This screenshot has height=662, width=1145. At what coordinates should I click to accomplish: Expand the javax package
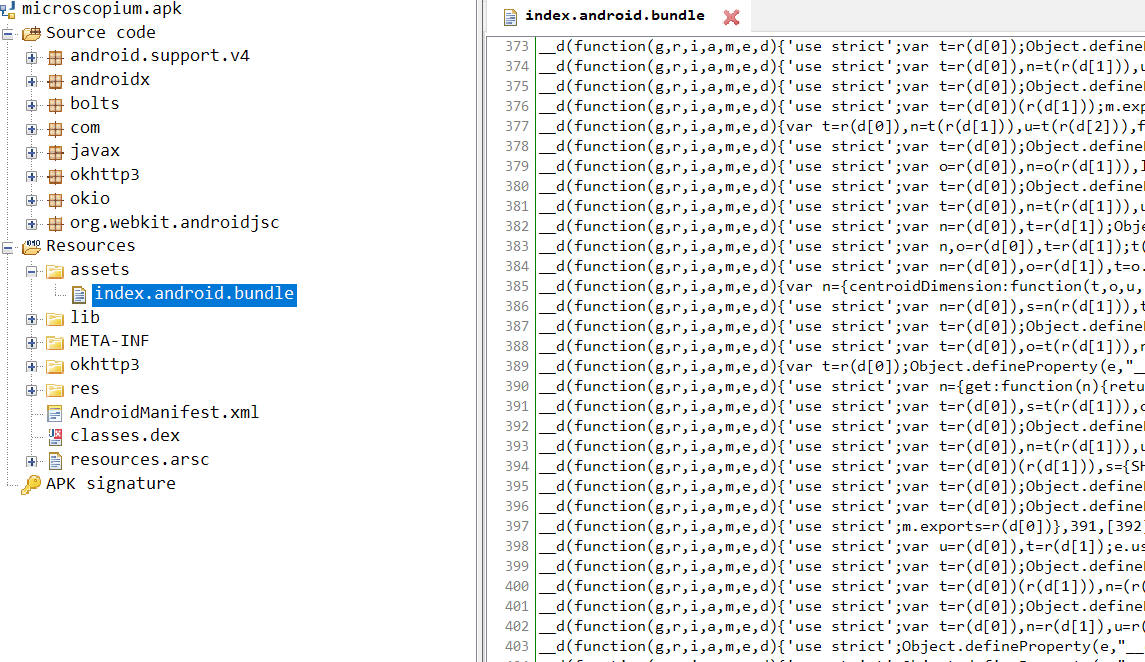tap(31, 153)
